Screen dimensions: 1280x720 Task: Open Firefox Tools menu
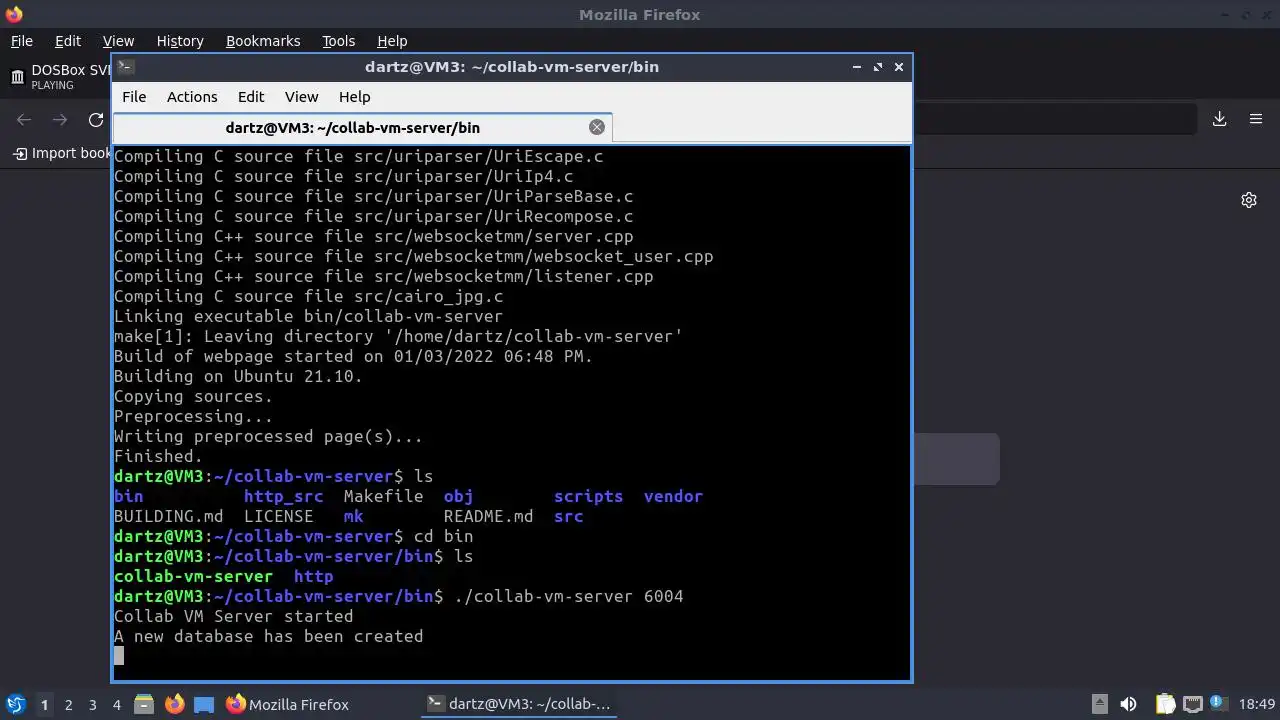(x=339, y=41)
